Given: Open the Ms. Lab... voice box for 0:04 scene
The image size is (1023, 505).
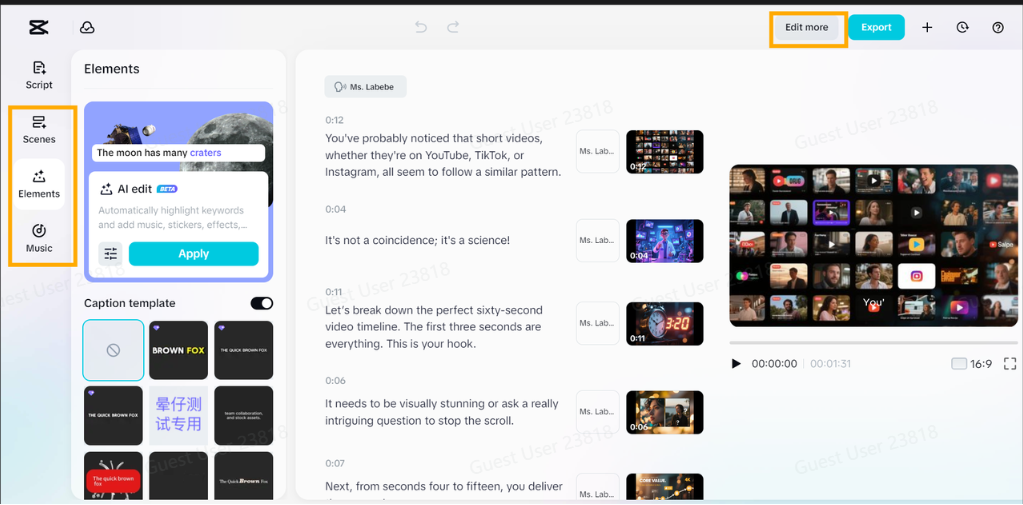Looking at the screenshot, I should click(x=597, y=241).
